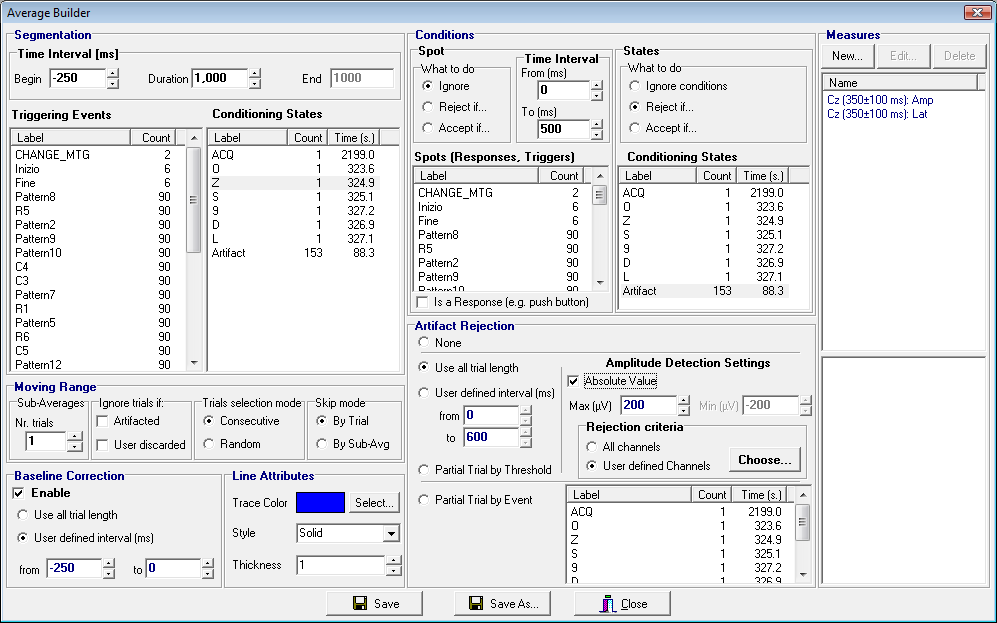
Task: Click the Thickness field
Action: point(341,565)
